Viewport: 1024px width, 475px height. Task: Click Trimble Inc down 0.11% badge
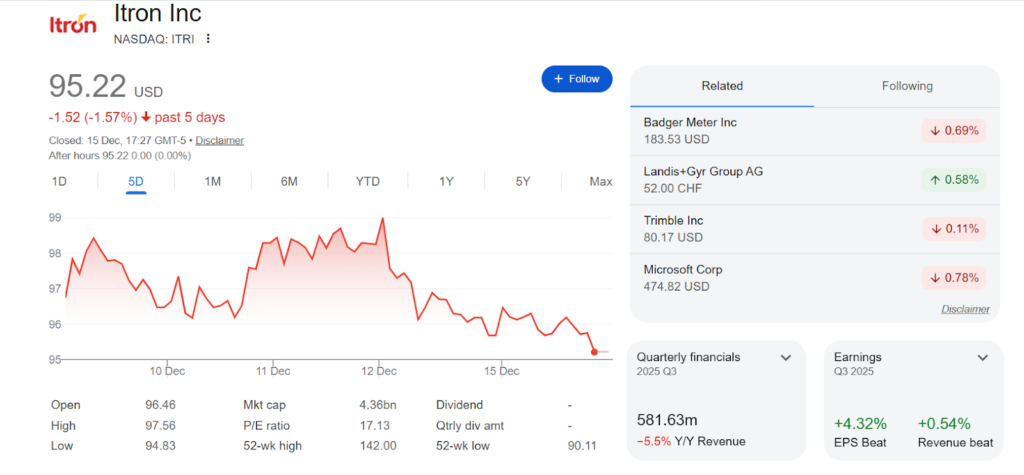coord(953,229)
